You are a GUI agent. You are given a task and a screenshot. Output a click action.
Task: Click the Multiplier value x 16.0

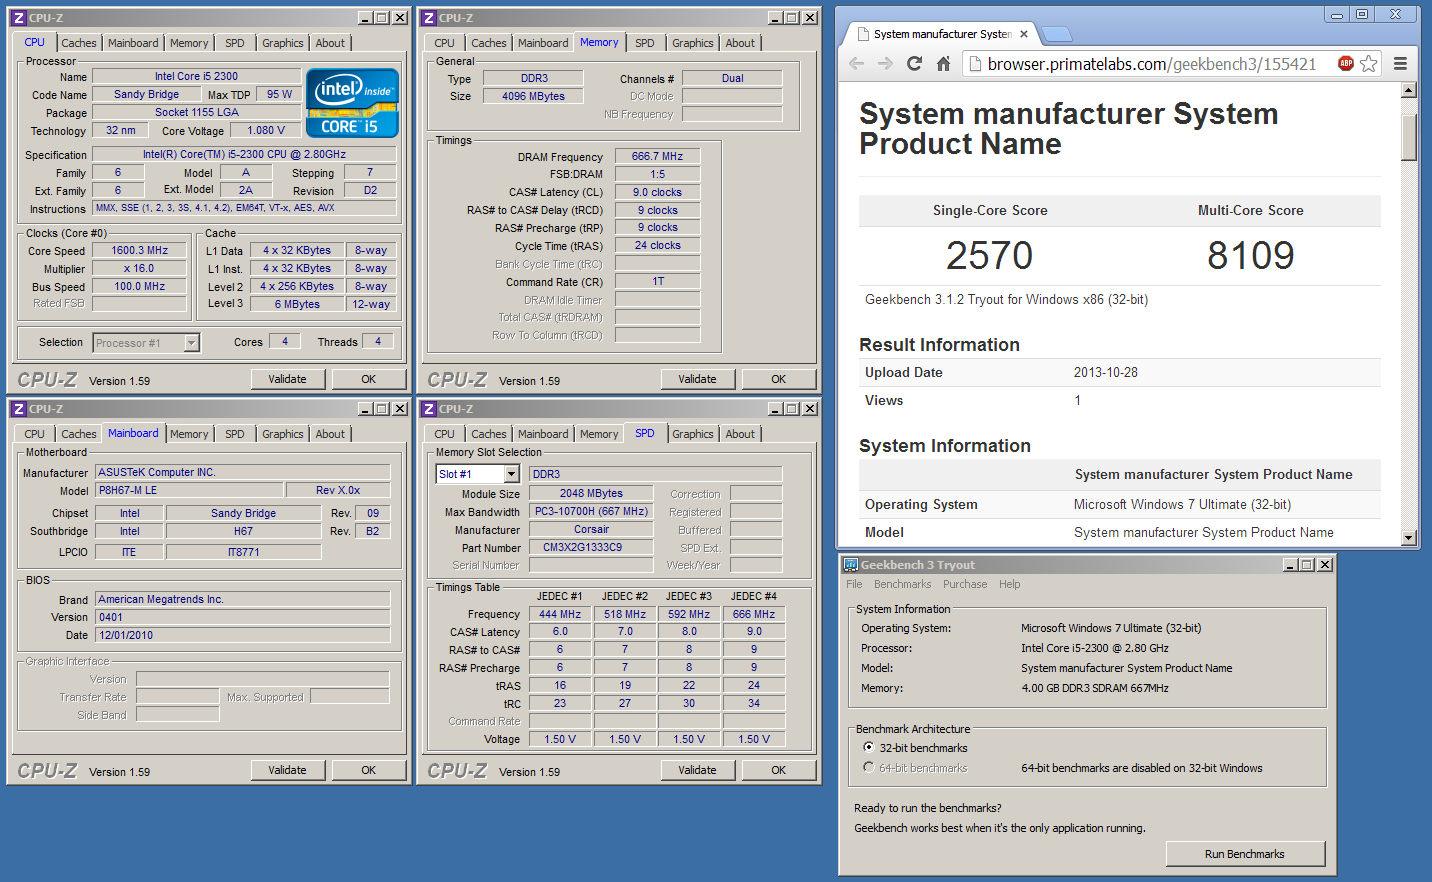140,268
